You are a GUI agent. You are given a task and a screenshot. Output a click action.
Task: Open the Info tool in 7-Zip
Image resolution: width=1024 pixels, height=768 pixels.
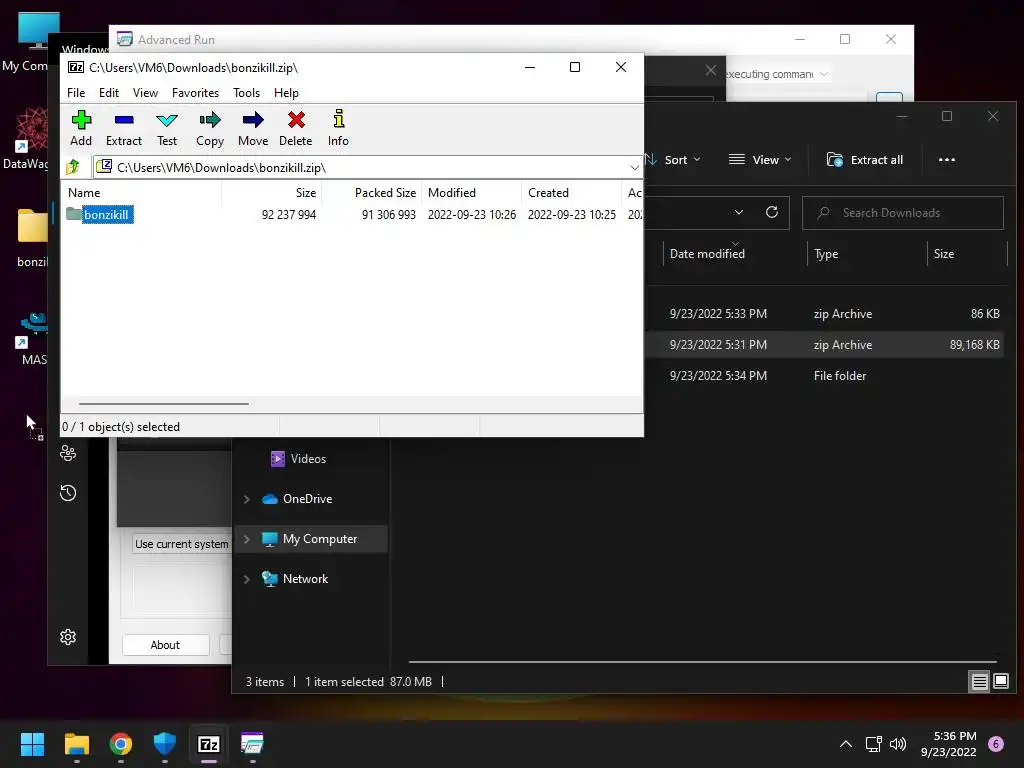point(338,128)
